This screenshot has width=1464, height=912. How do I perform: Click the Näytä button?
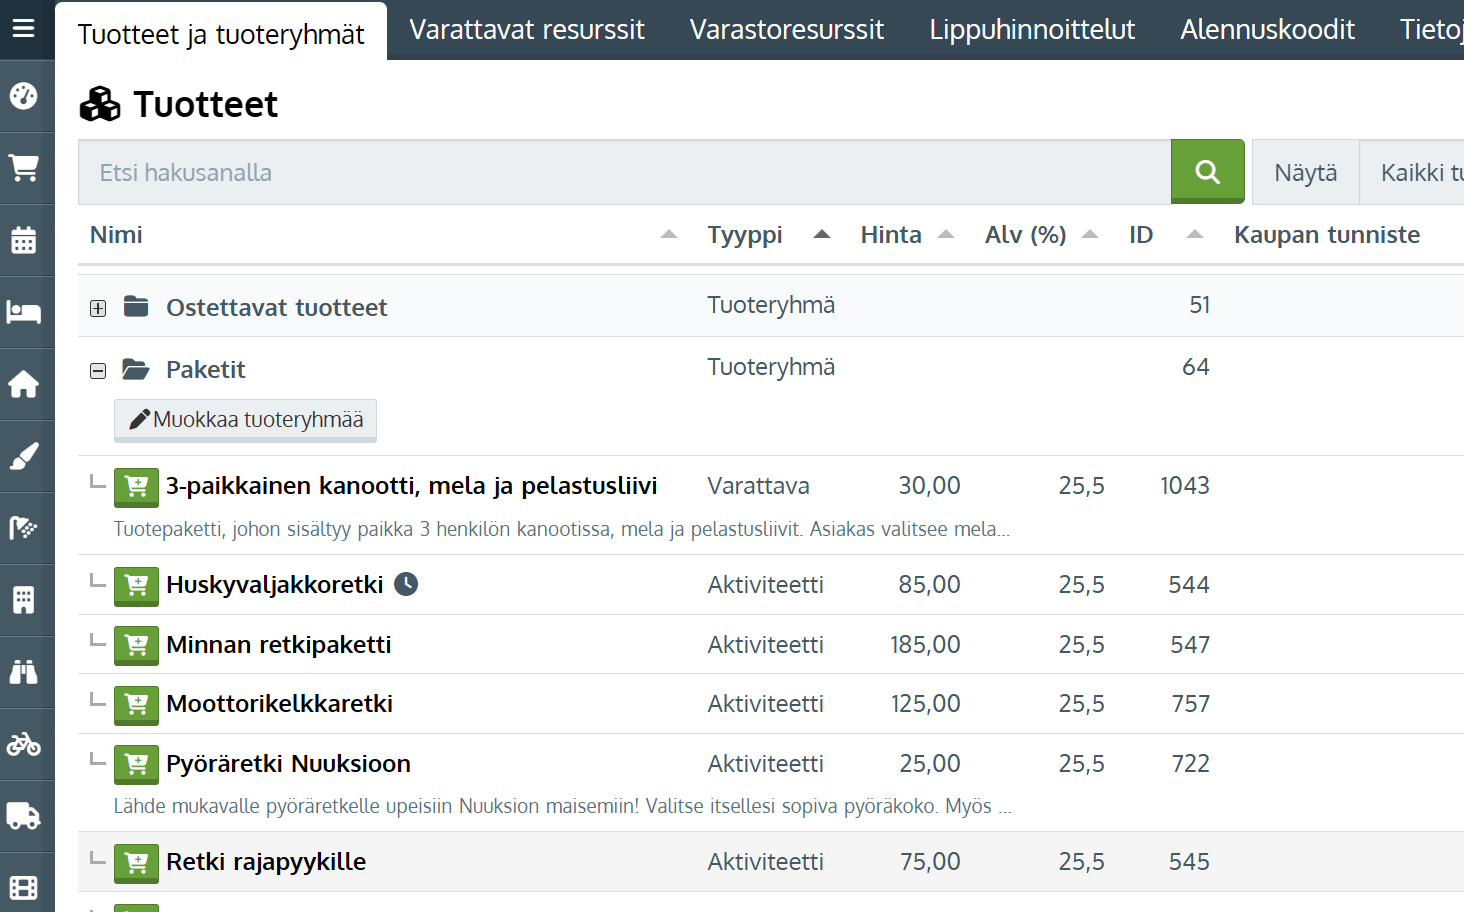pos(1305,173)
